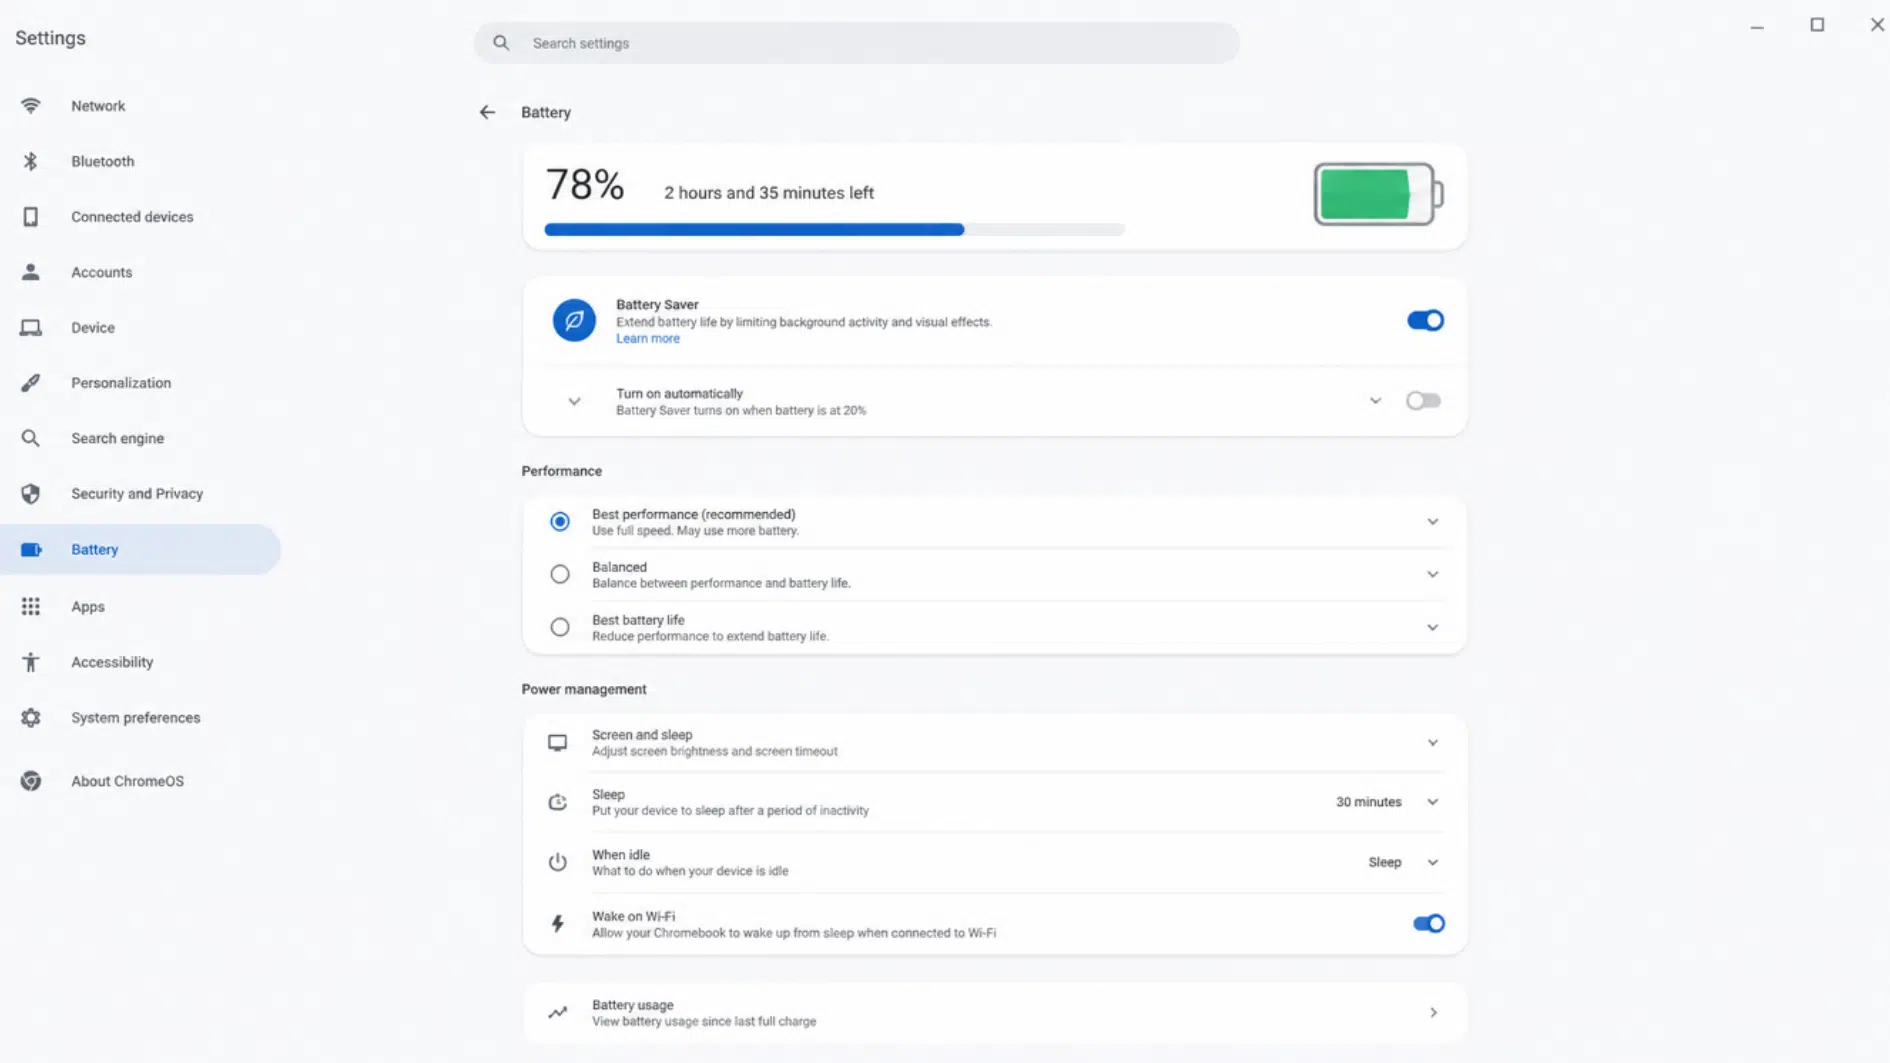1890x1063 pixels.
Task: Minimize the Settings window
Action: [1757, 26]
